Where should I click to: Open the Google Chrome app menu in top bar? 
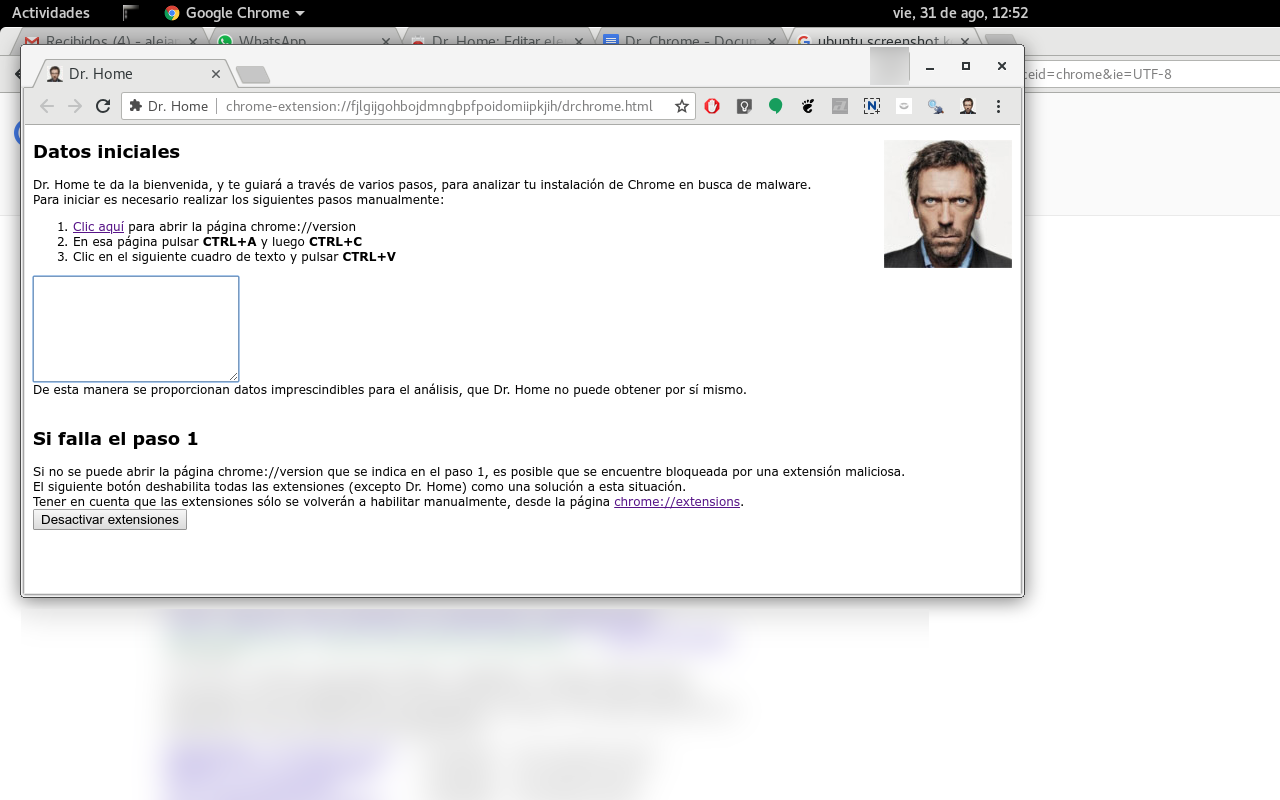click(235, 13)
